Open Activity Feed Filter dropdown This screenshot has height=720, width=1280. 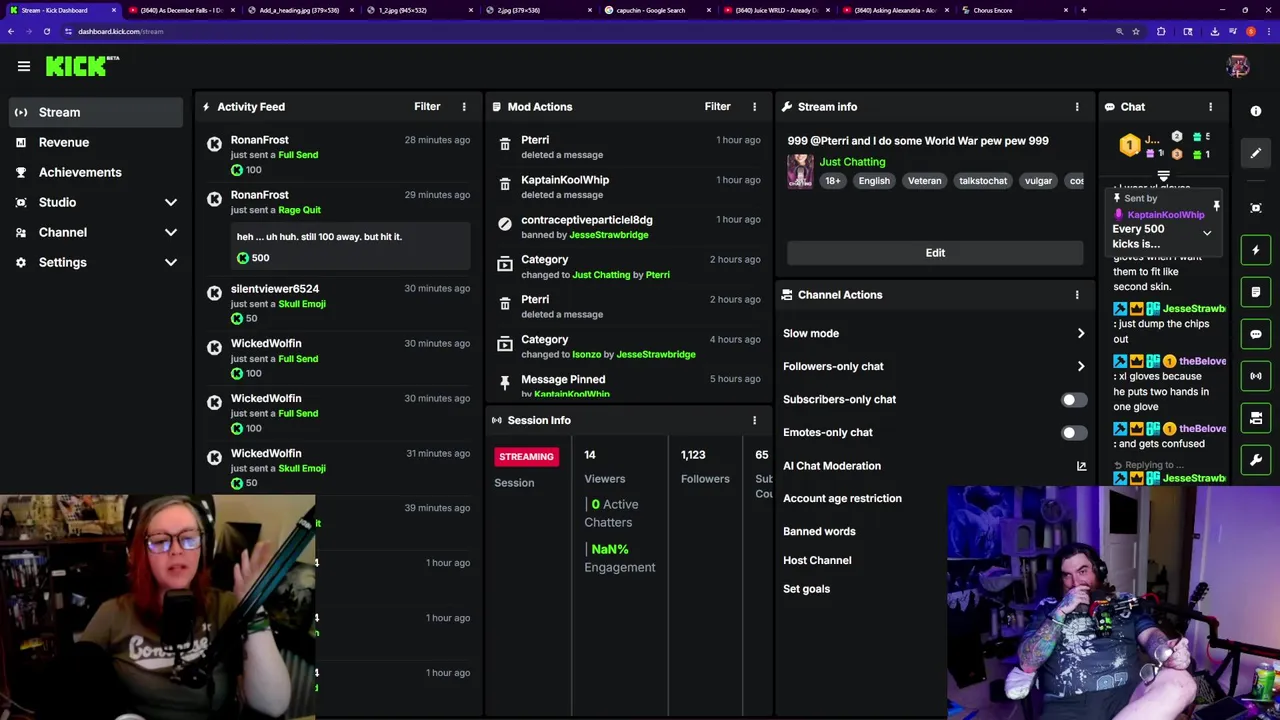point(427,106)
